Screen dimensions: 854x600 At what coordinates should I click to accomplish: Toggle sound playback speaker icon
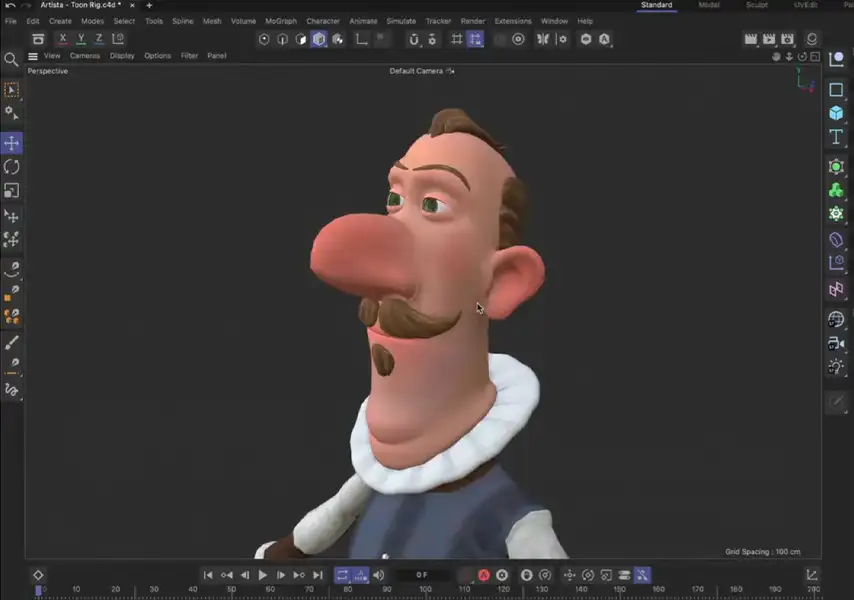pyautogui.click(x=378, y=575)
